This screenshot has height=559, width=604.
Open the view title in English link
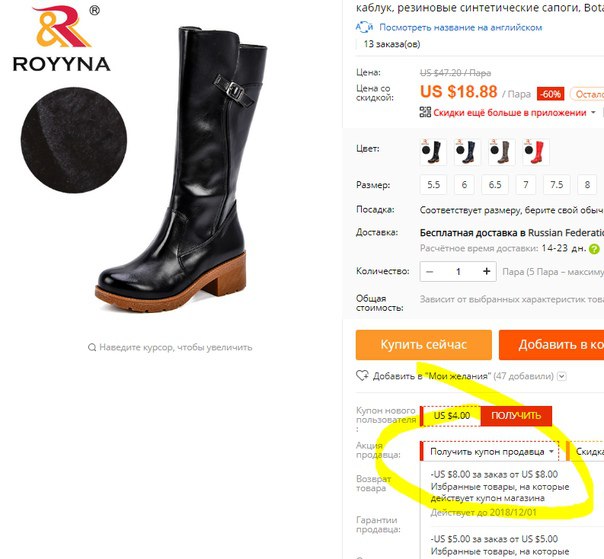pyautogui.click(x=460, y=28)
